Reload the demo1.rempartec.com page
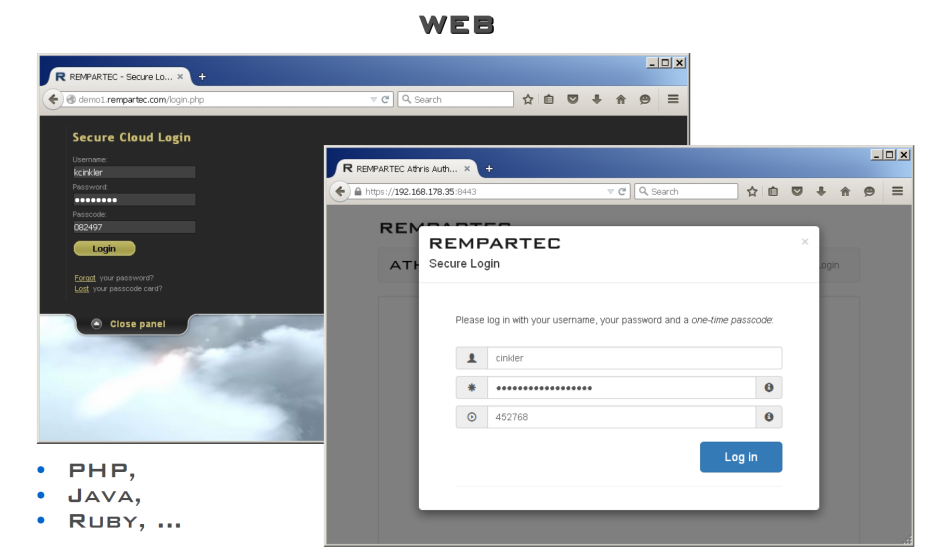 [385, 100]
